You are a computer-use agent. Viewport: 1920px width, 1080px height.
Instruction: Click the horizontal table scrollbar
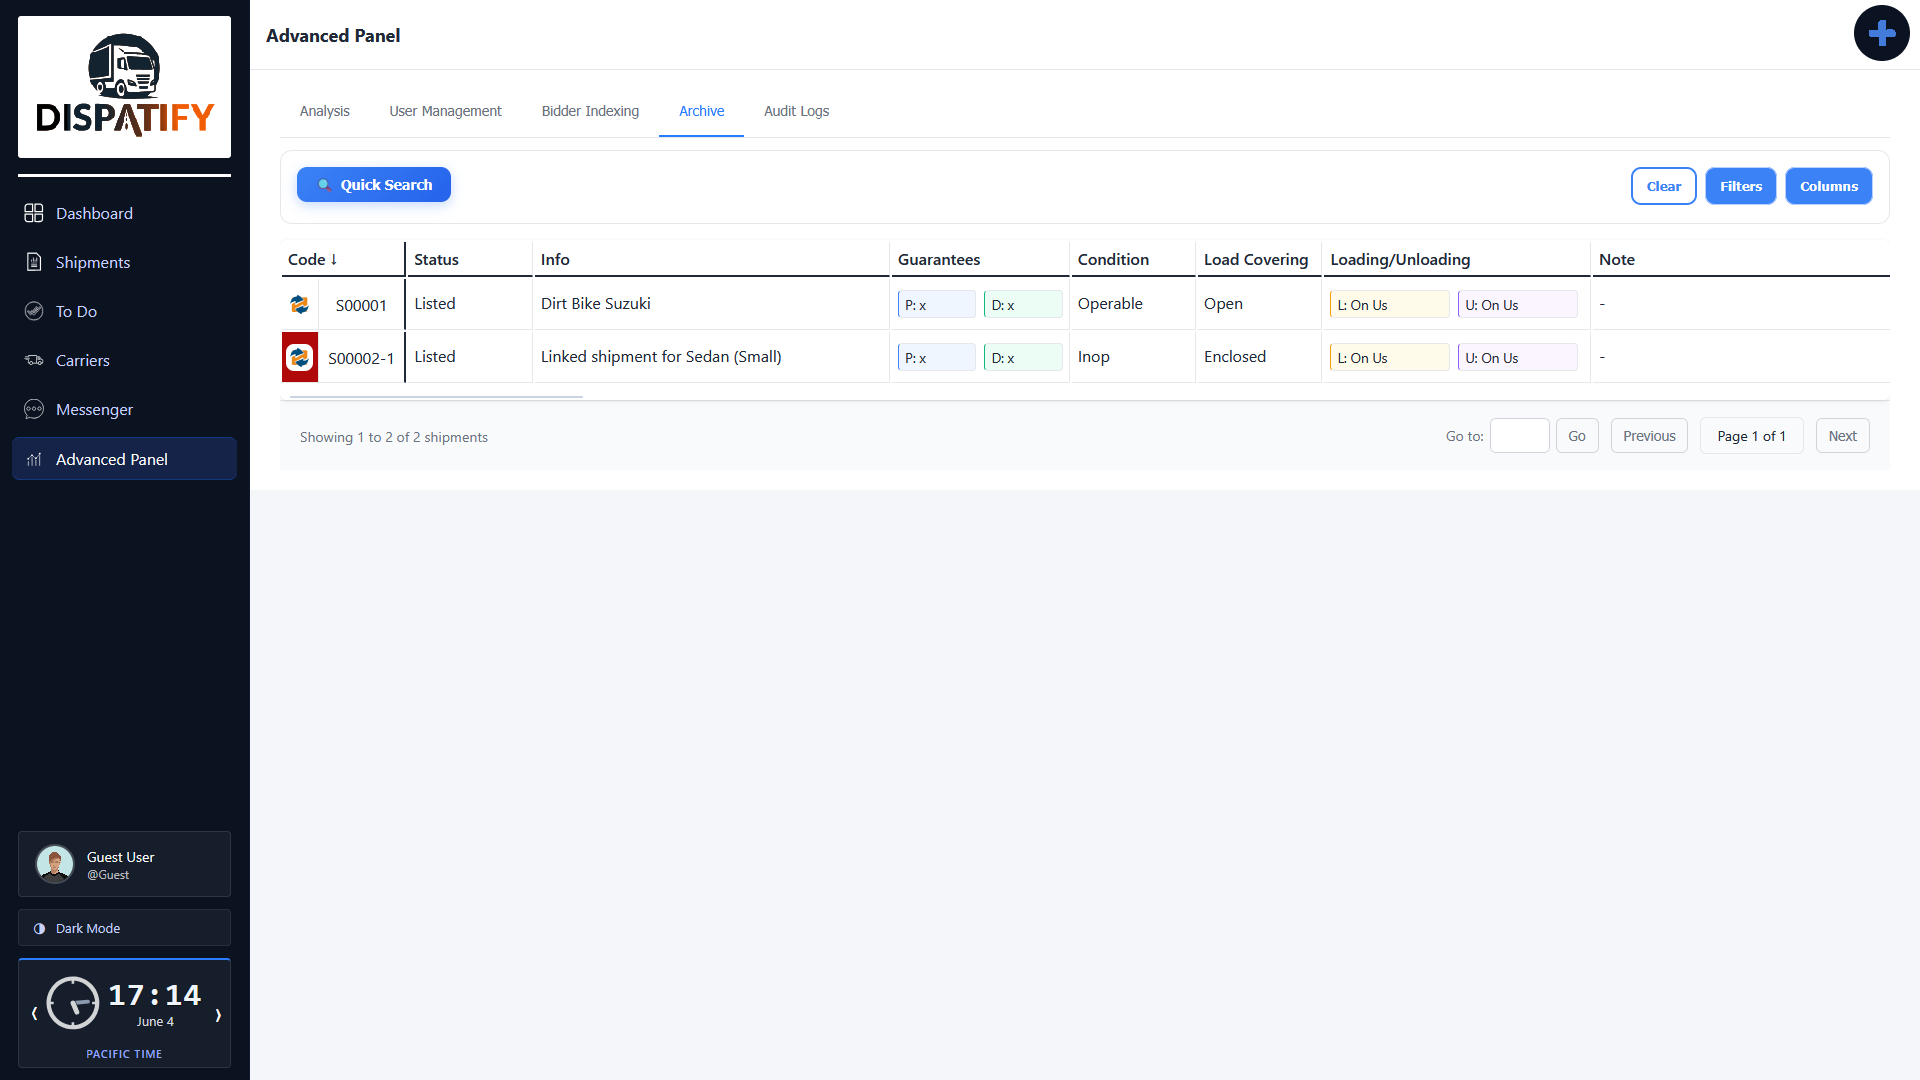(436, 397)
